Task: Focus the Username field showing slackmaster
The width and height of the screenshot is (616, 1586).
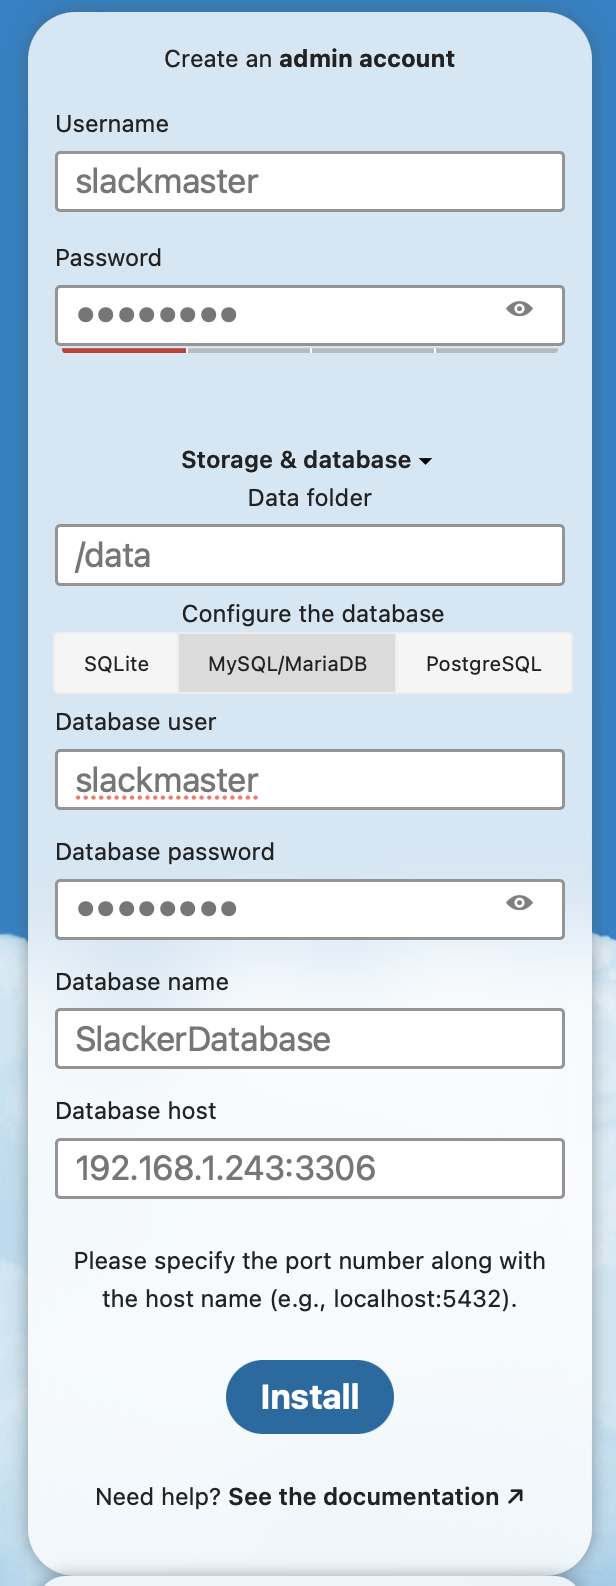Action: 309,181
